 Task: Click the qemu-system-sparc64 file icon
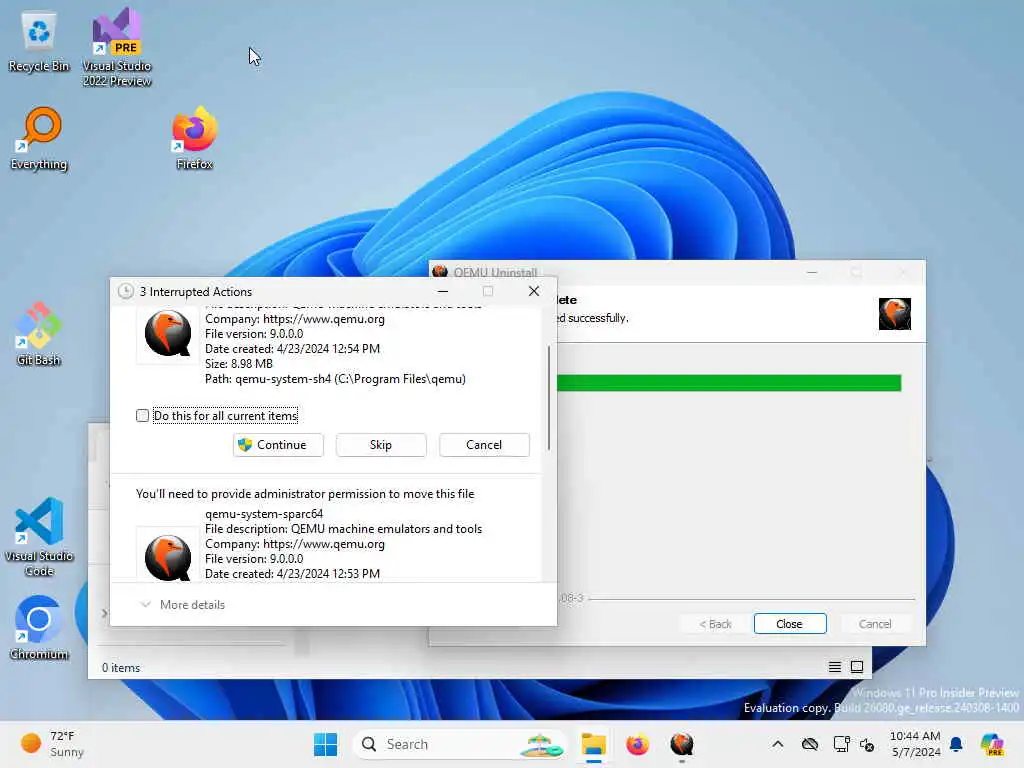point(168,556)
